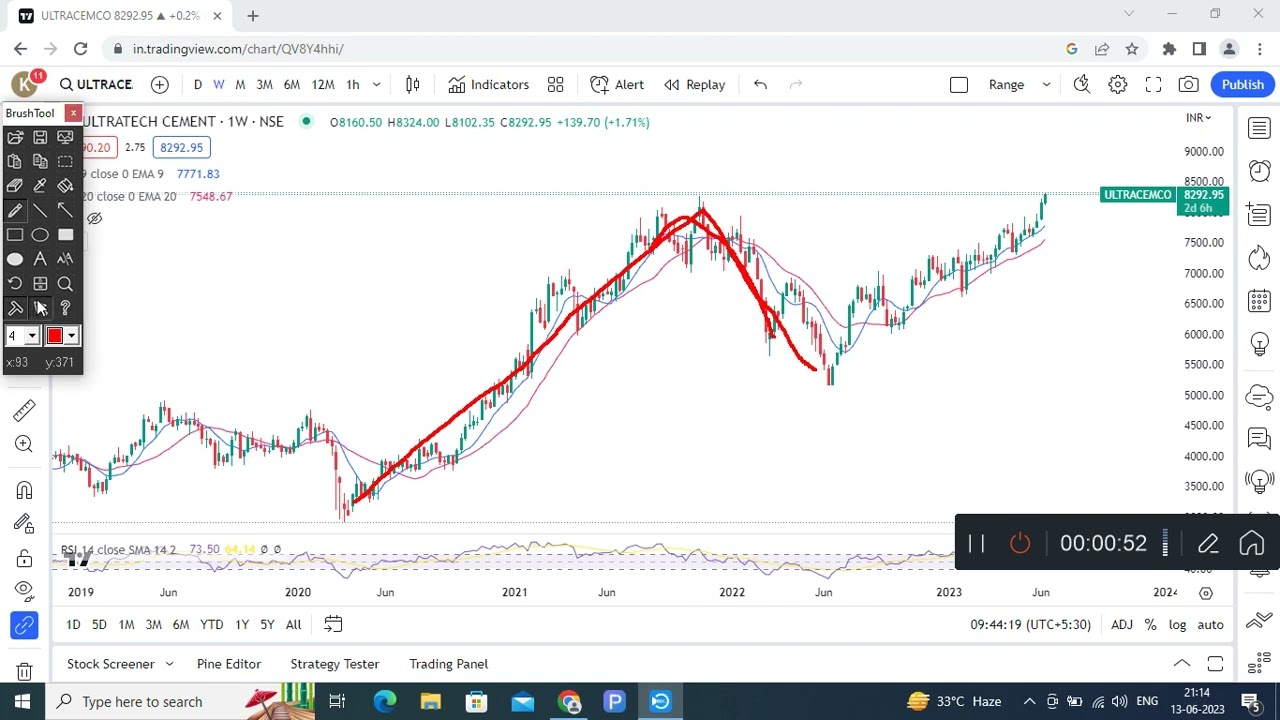Click the Publish button

[x=1243, y=85]
